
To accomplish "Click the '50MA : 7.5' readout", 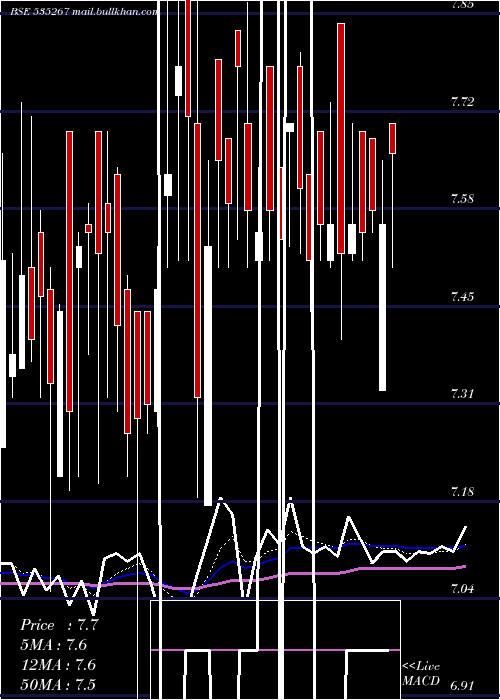I will 59,684.
